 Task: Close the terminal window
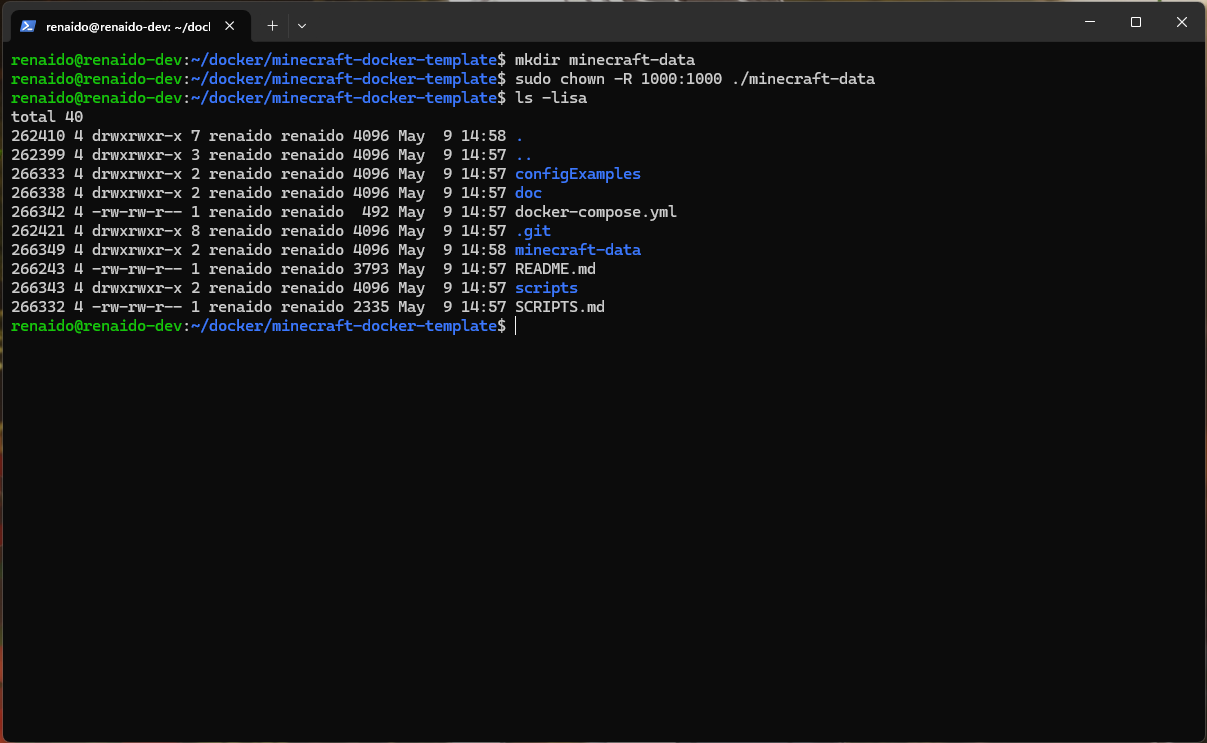pyautogui.click(x=1182, y=22)
